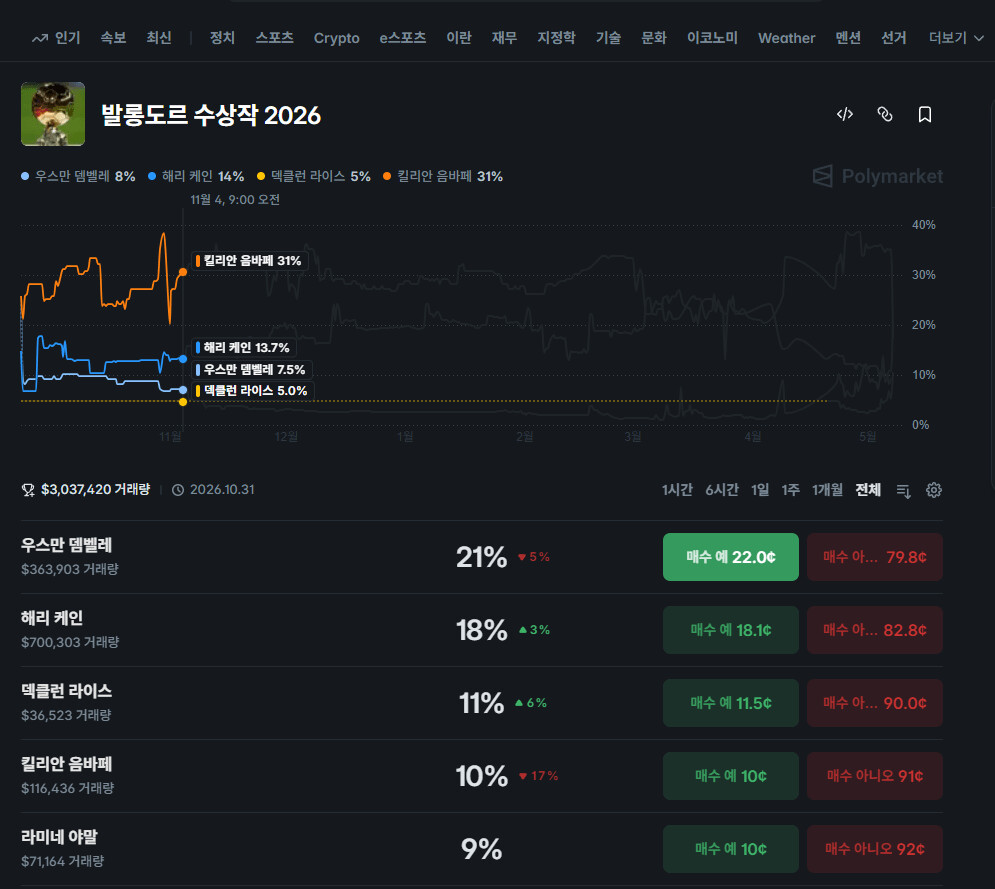This screenshot has width=995, height=889.
Task: Go to the e스포츠 category
Action: pyautogui.click(x=402, y=38)
